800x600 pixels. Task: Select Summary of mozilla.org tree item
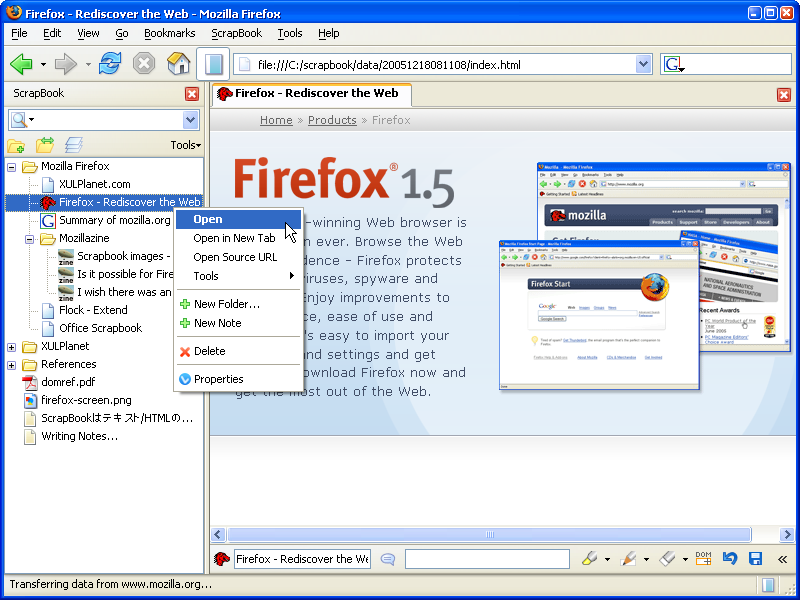(106, 220)
